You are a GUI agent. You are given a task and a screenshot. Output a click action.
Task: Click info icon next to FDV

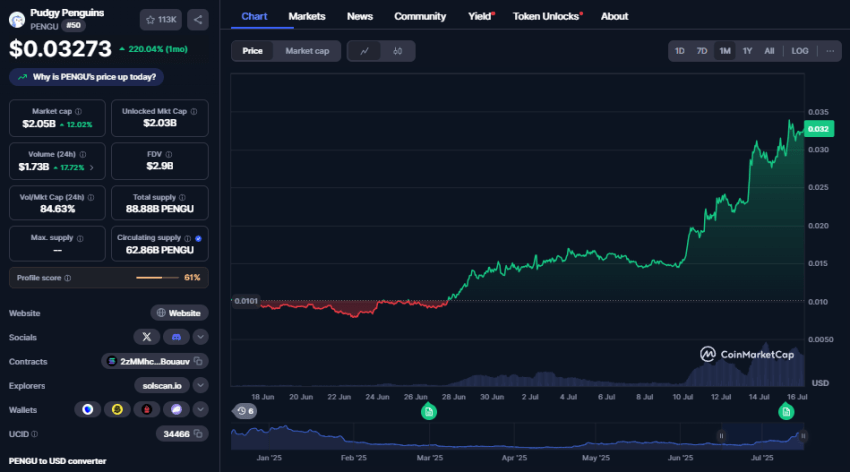pos(169,154)
